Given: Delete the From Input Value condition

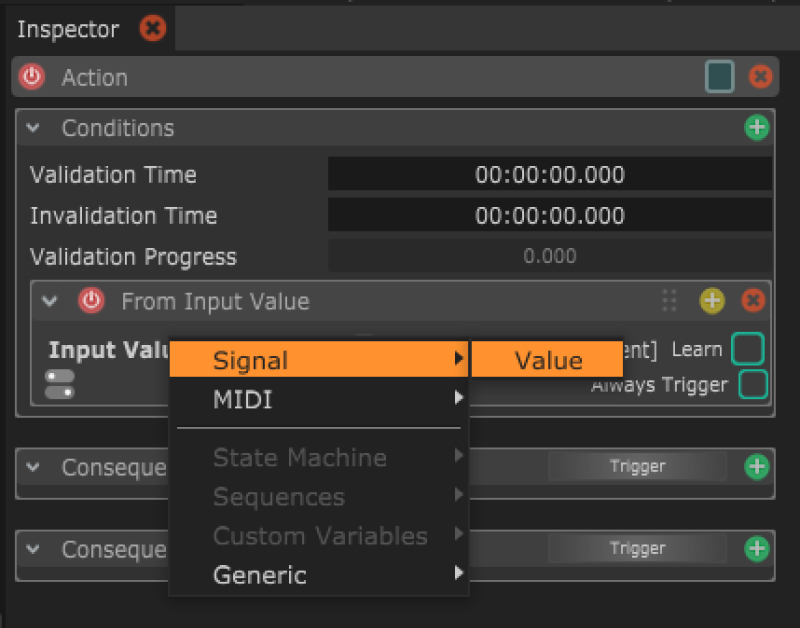Looking at the screenshot, I should pyautogui.click(x=754, y=300).
